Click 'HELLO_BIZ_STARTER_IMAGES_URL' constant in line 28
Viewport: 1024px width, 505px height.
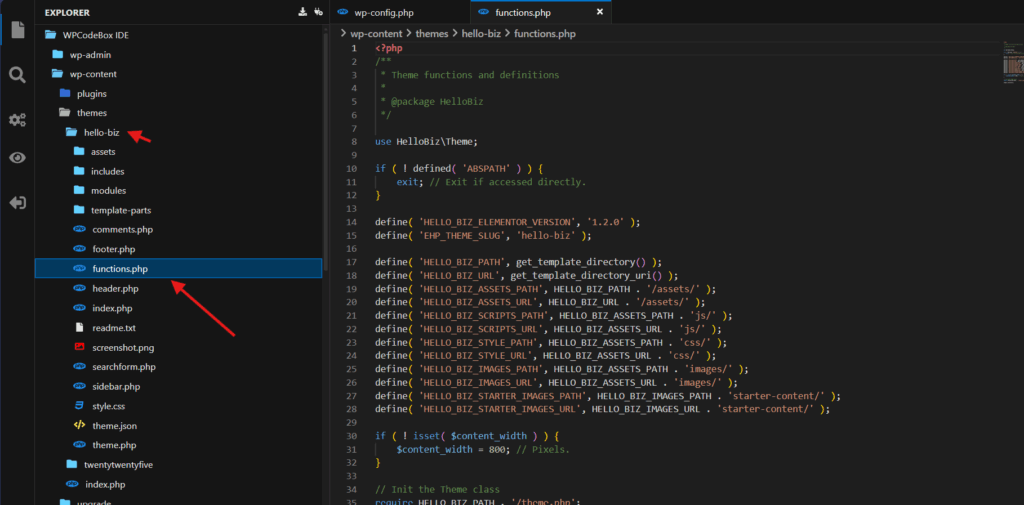point(500,409)
